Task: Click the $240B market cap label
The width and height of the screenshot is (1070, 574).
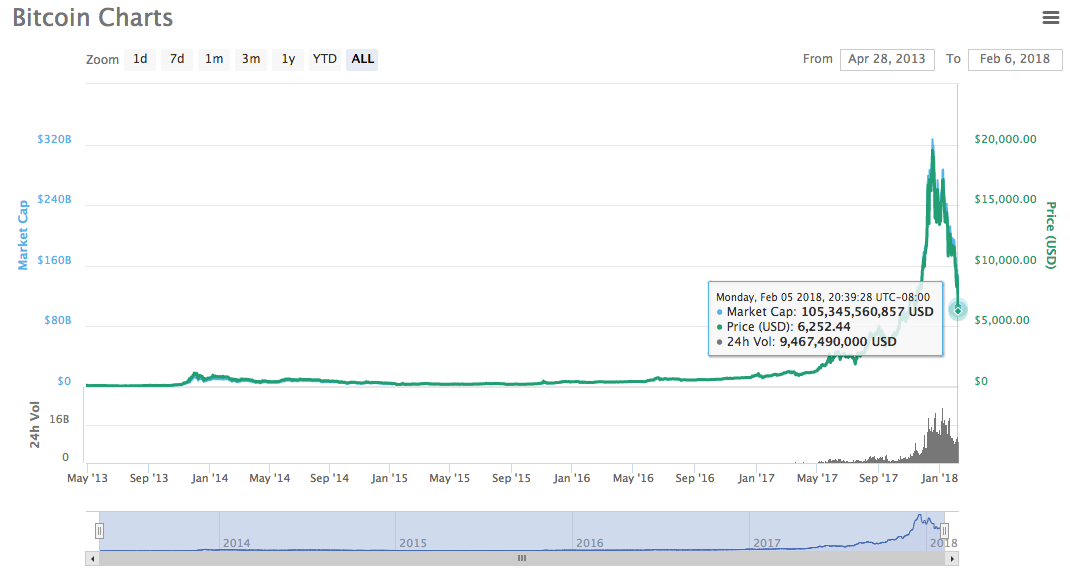Action: point(54,199)
